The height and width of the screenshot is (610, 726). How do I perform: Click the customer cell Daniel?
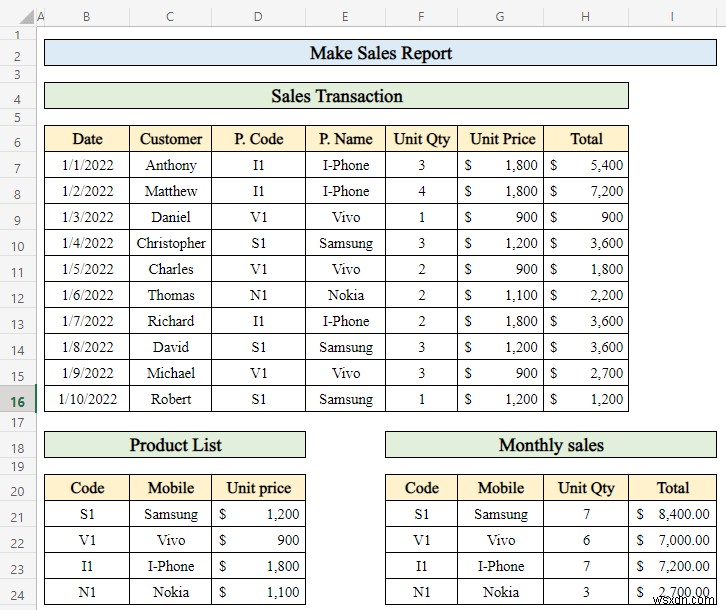[x=170, y=217]
